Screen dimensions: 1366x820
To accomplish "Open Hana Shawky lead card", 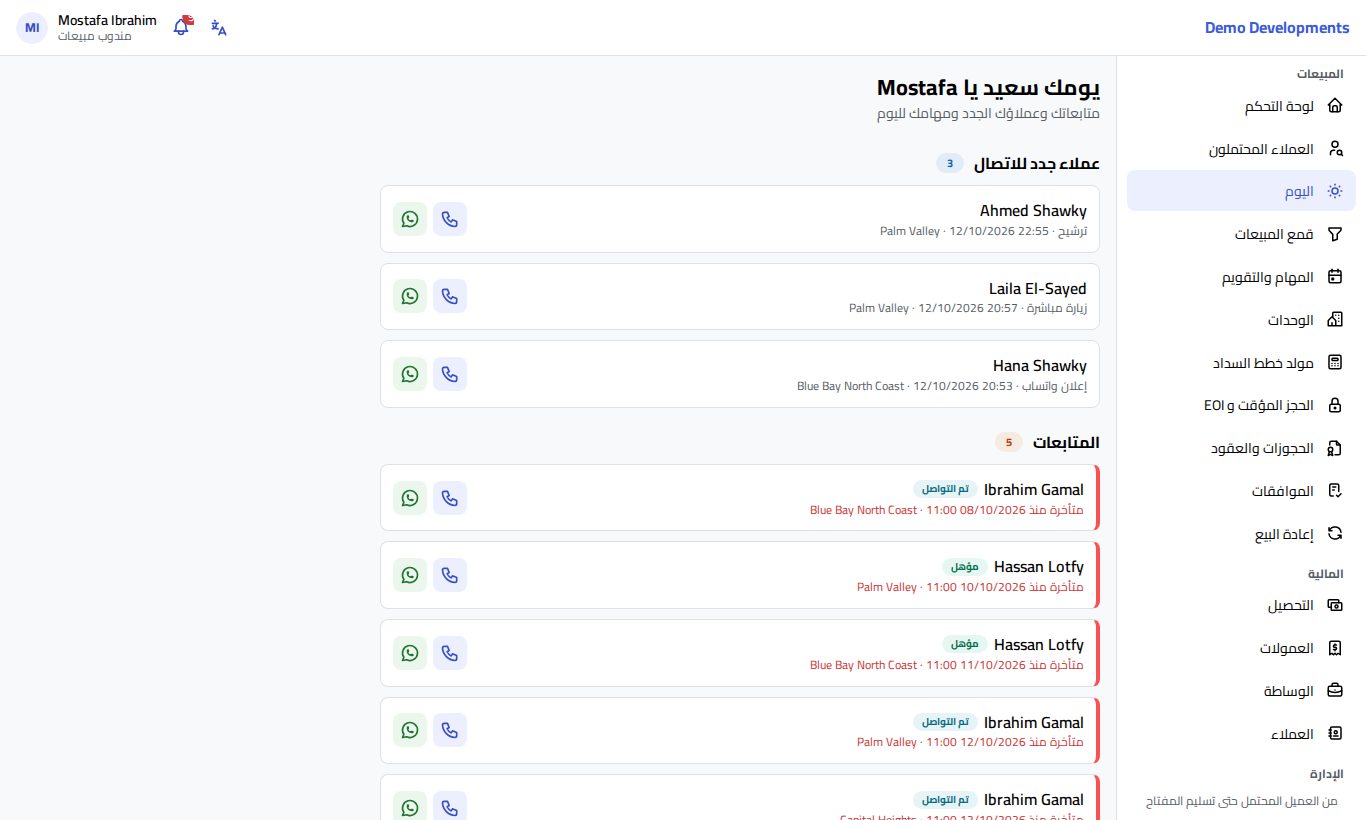I will [740, 374].
